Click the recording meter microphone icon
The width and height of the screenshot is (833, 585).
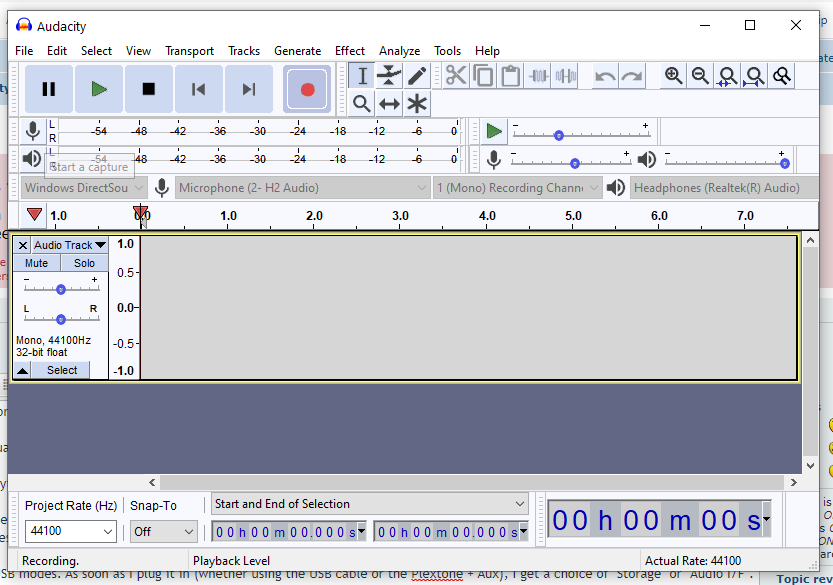[33, 131]
